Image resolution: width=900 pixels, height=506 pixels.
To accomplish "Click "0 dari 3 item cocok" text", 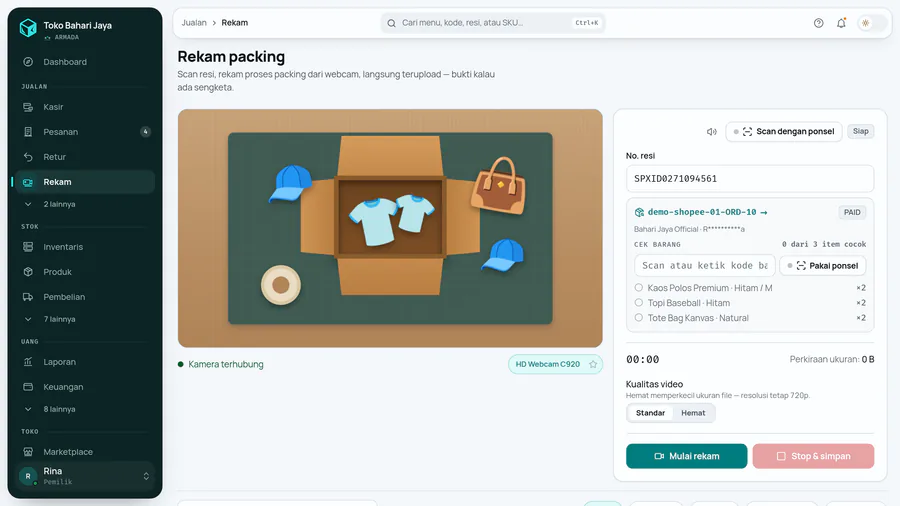I will [x=824, y=244].
